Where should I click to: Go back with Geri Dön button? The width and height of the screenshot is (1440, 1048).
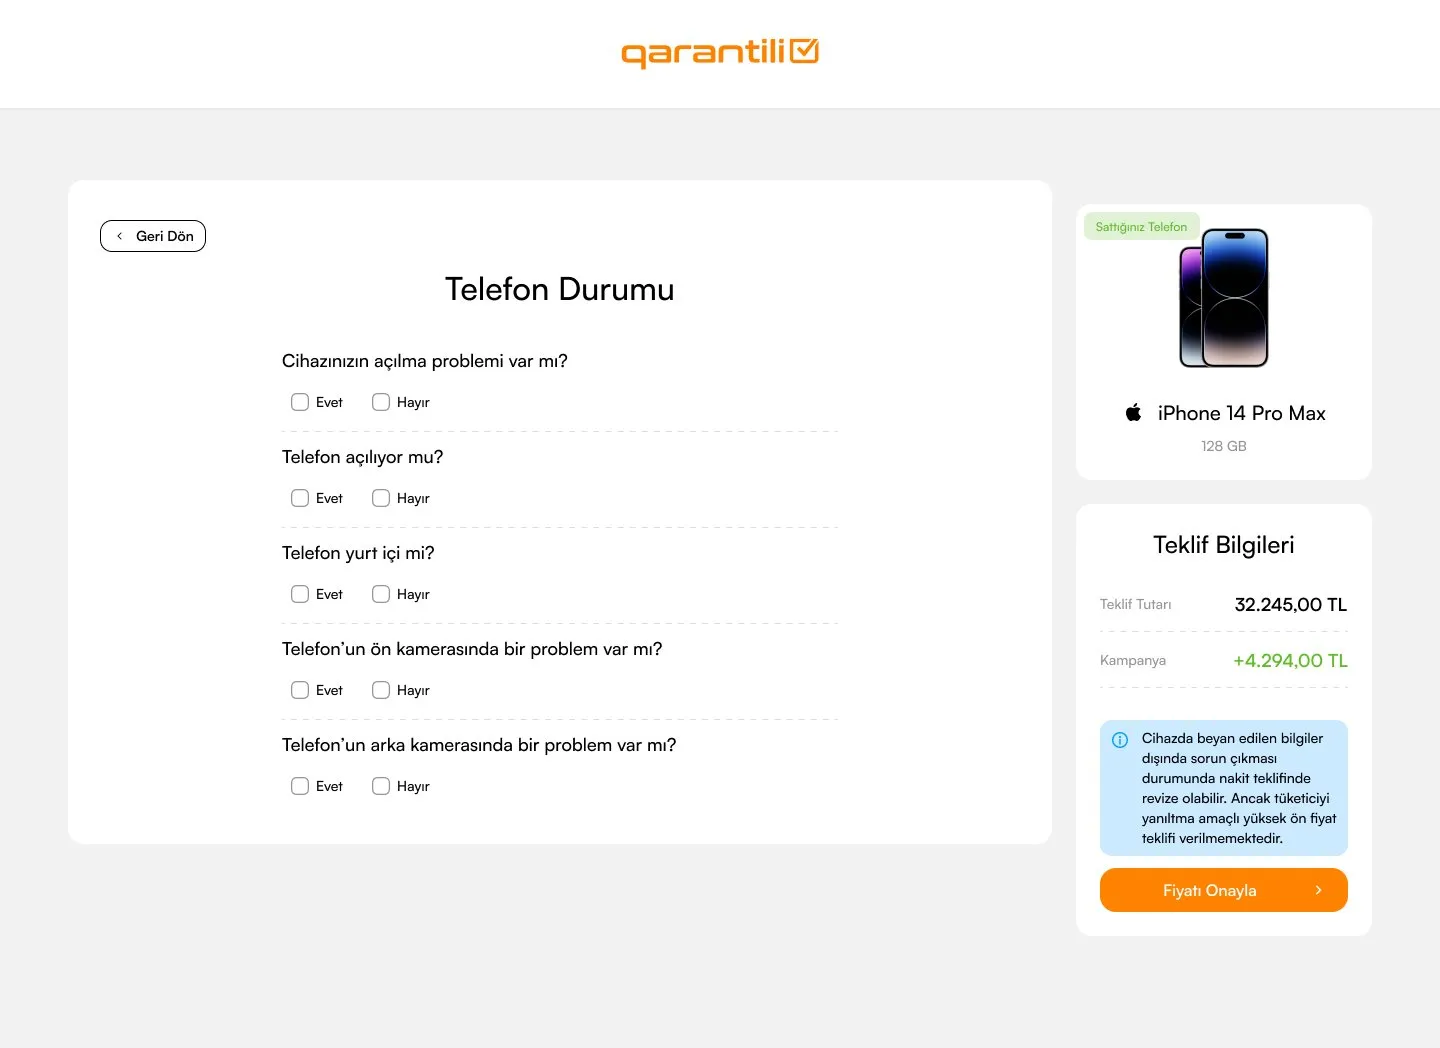pos(153,236)
